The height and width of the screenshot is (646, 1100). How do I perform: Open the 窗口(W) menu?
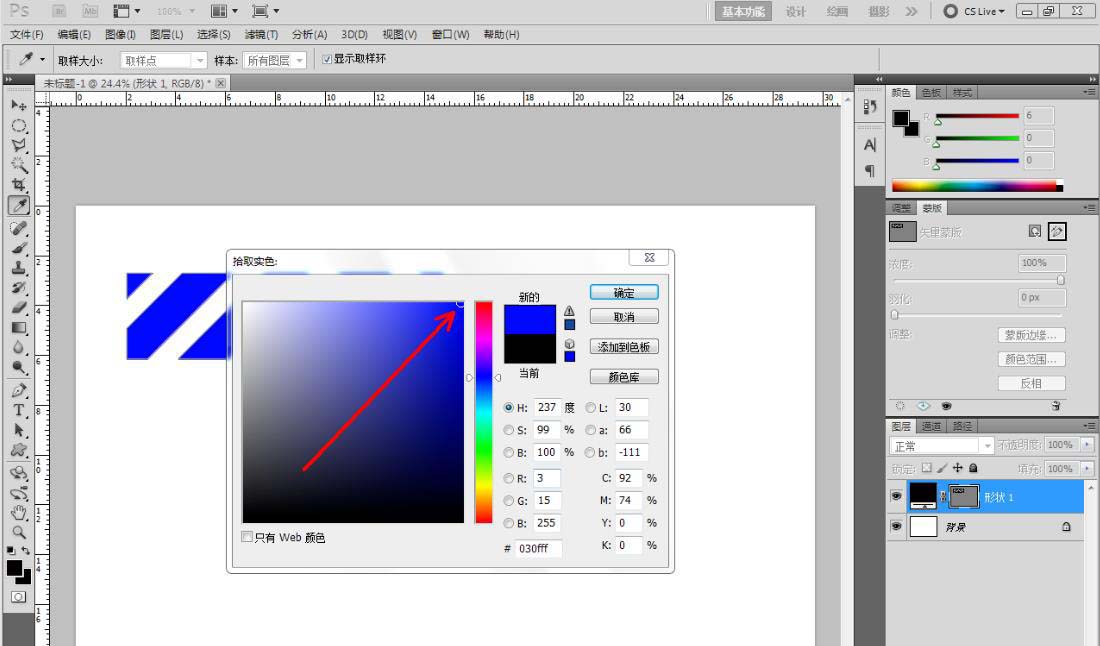click(x=450, y=34)
